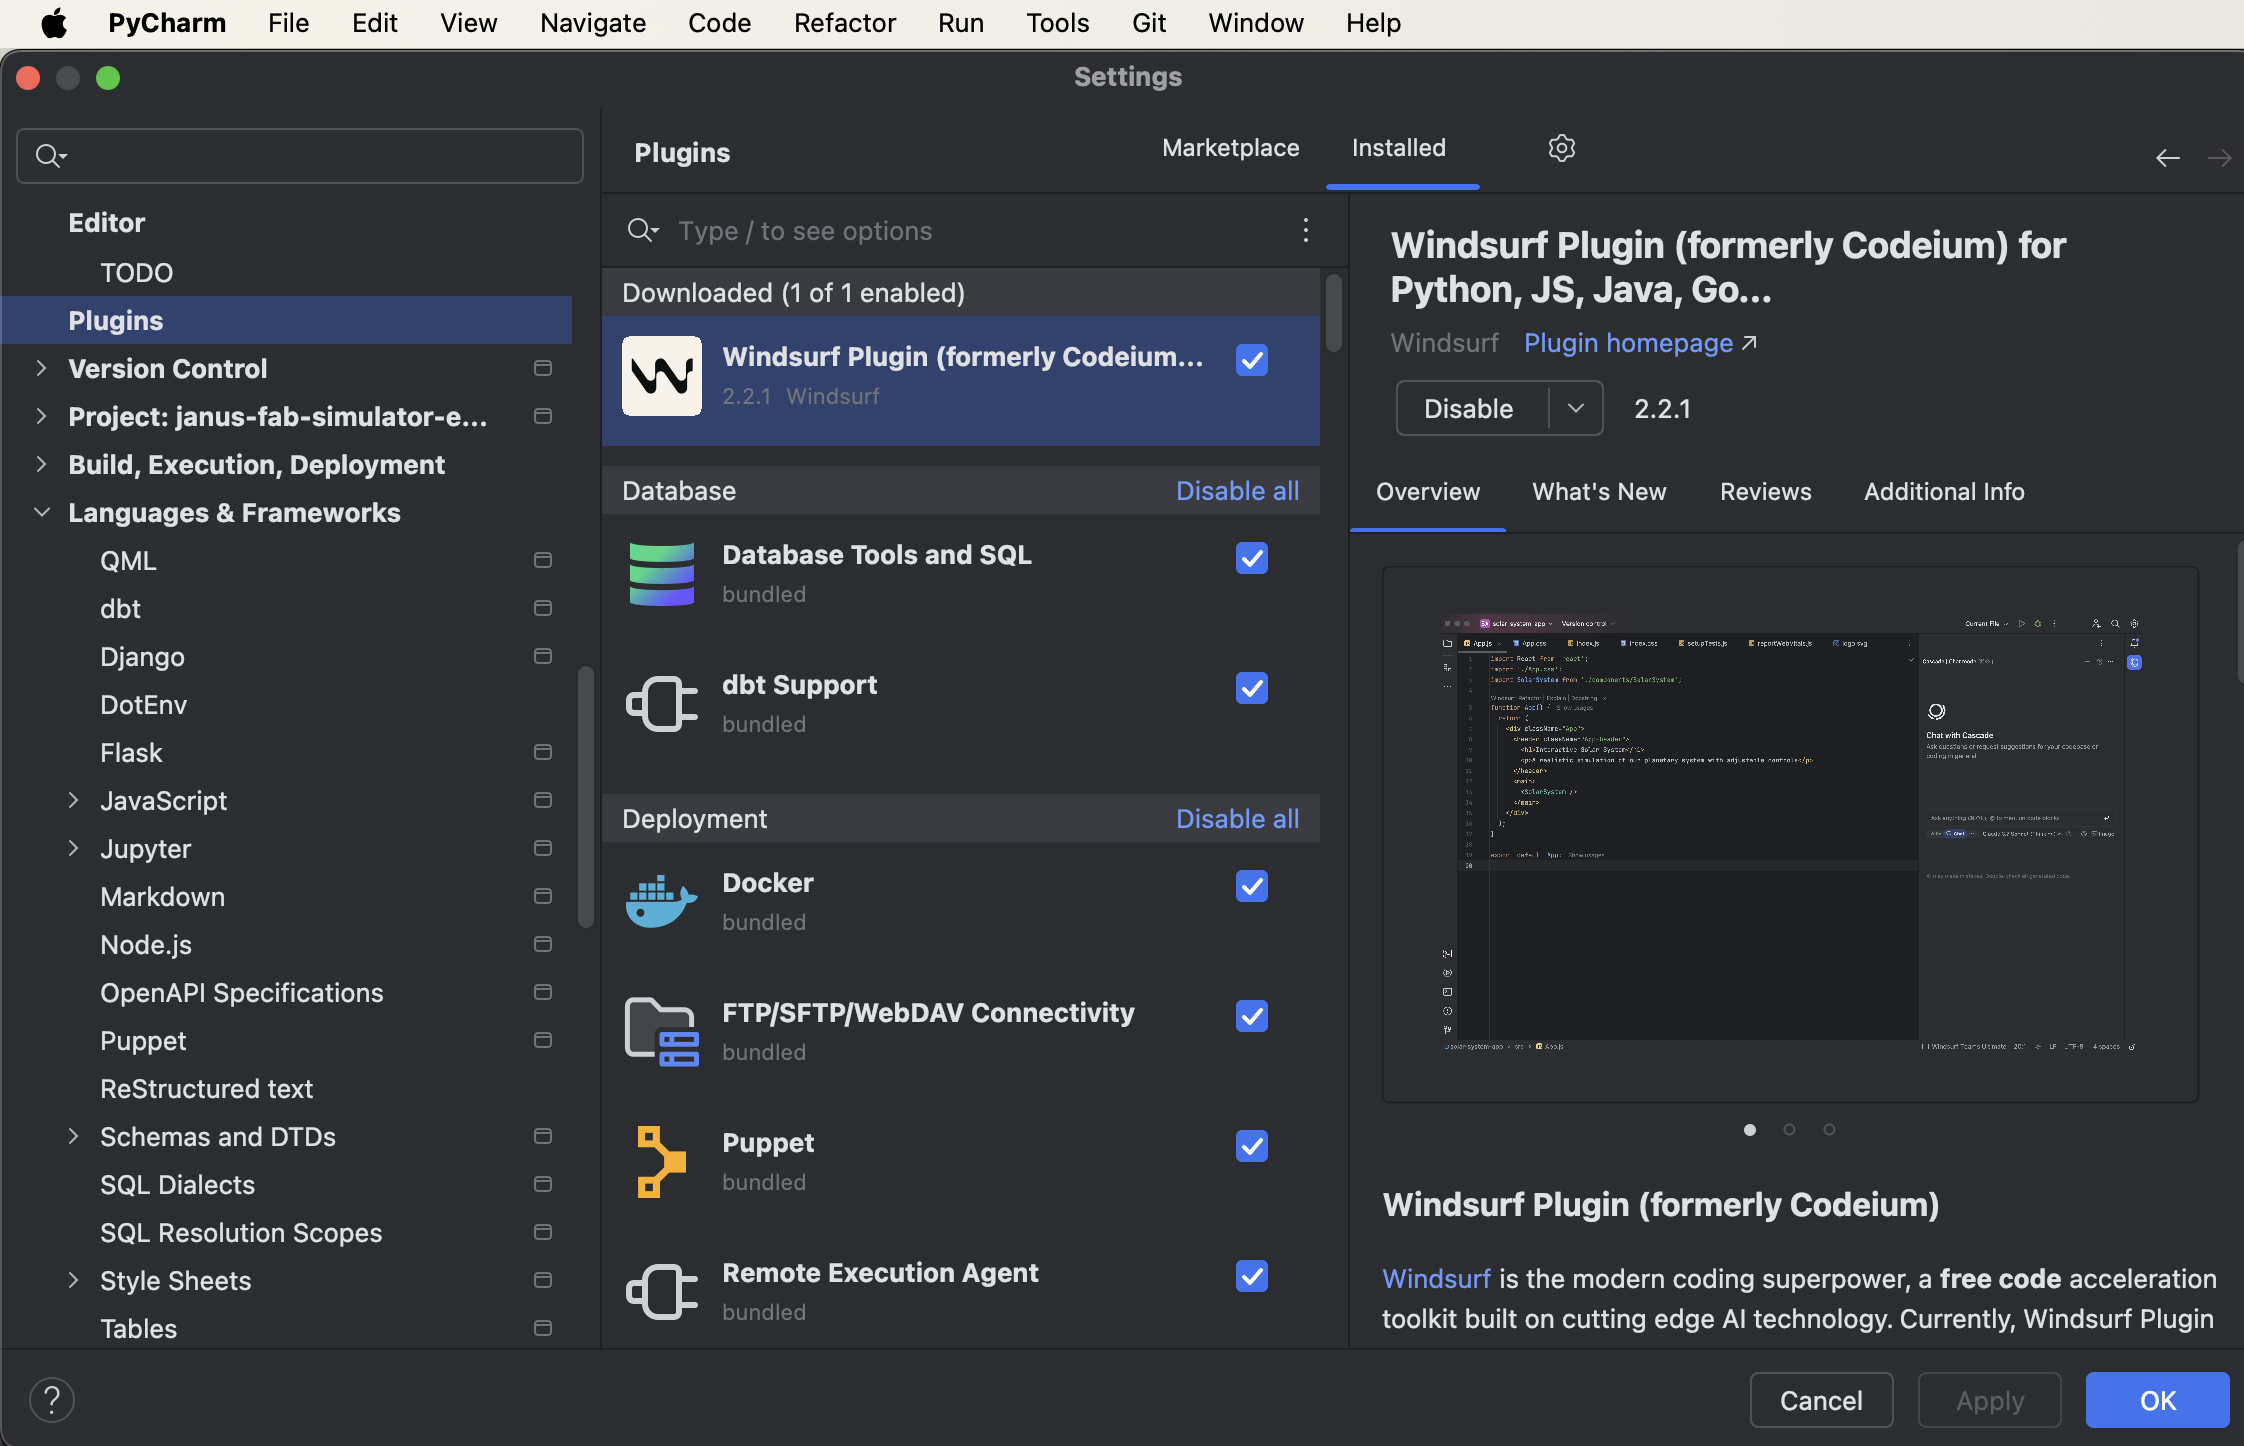
Task: Open the help question mark button
Action: 52,1400
